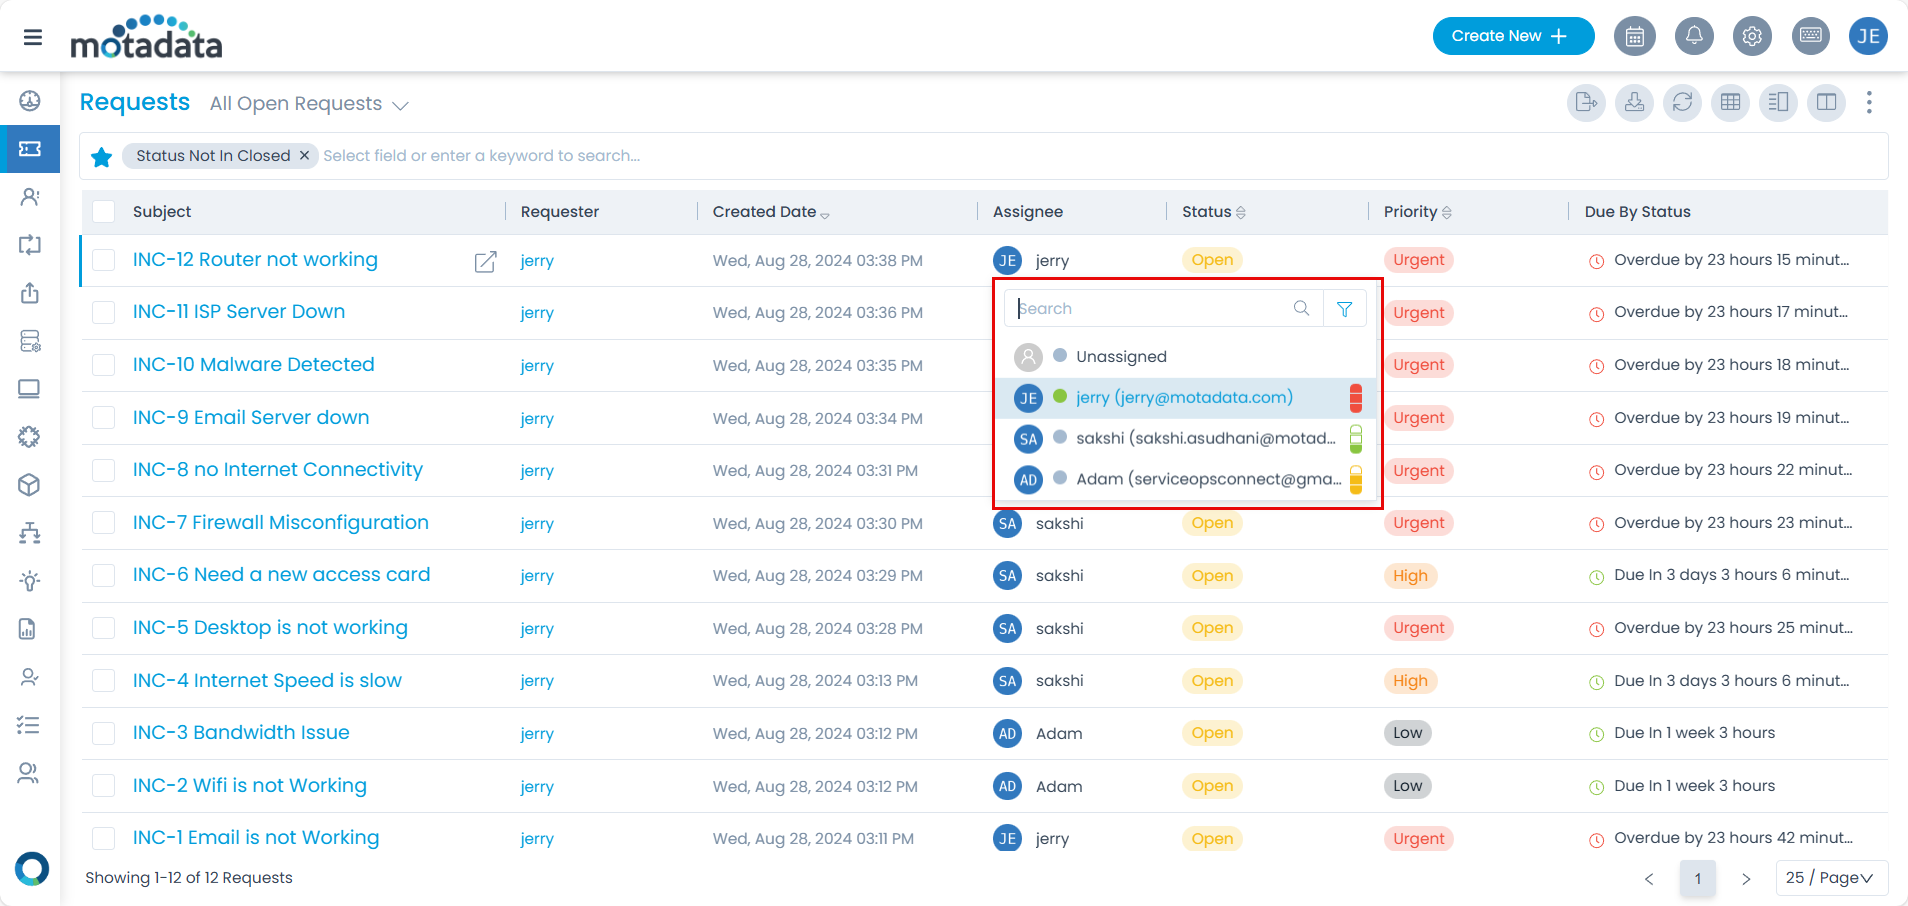Open the Problem module sidebar icon
The height and width of the screenshot is (906, 1908).
(30, 197)
